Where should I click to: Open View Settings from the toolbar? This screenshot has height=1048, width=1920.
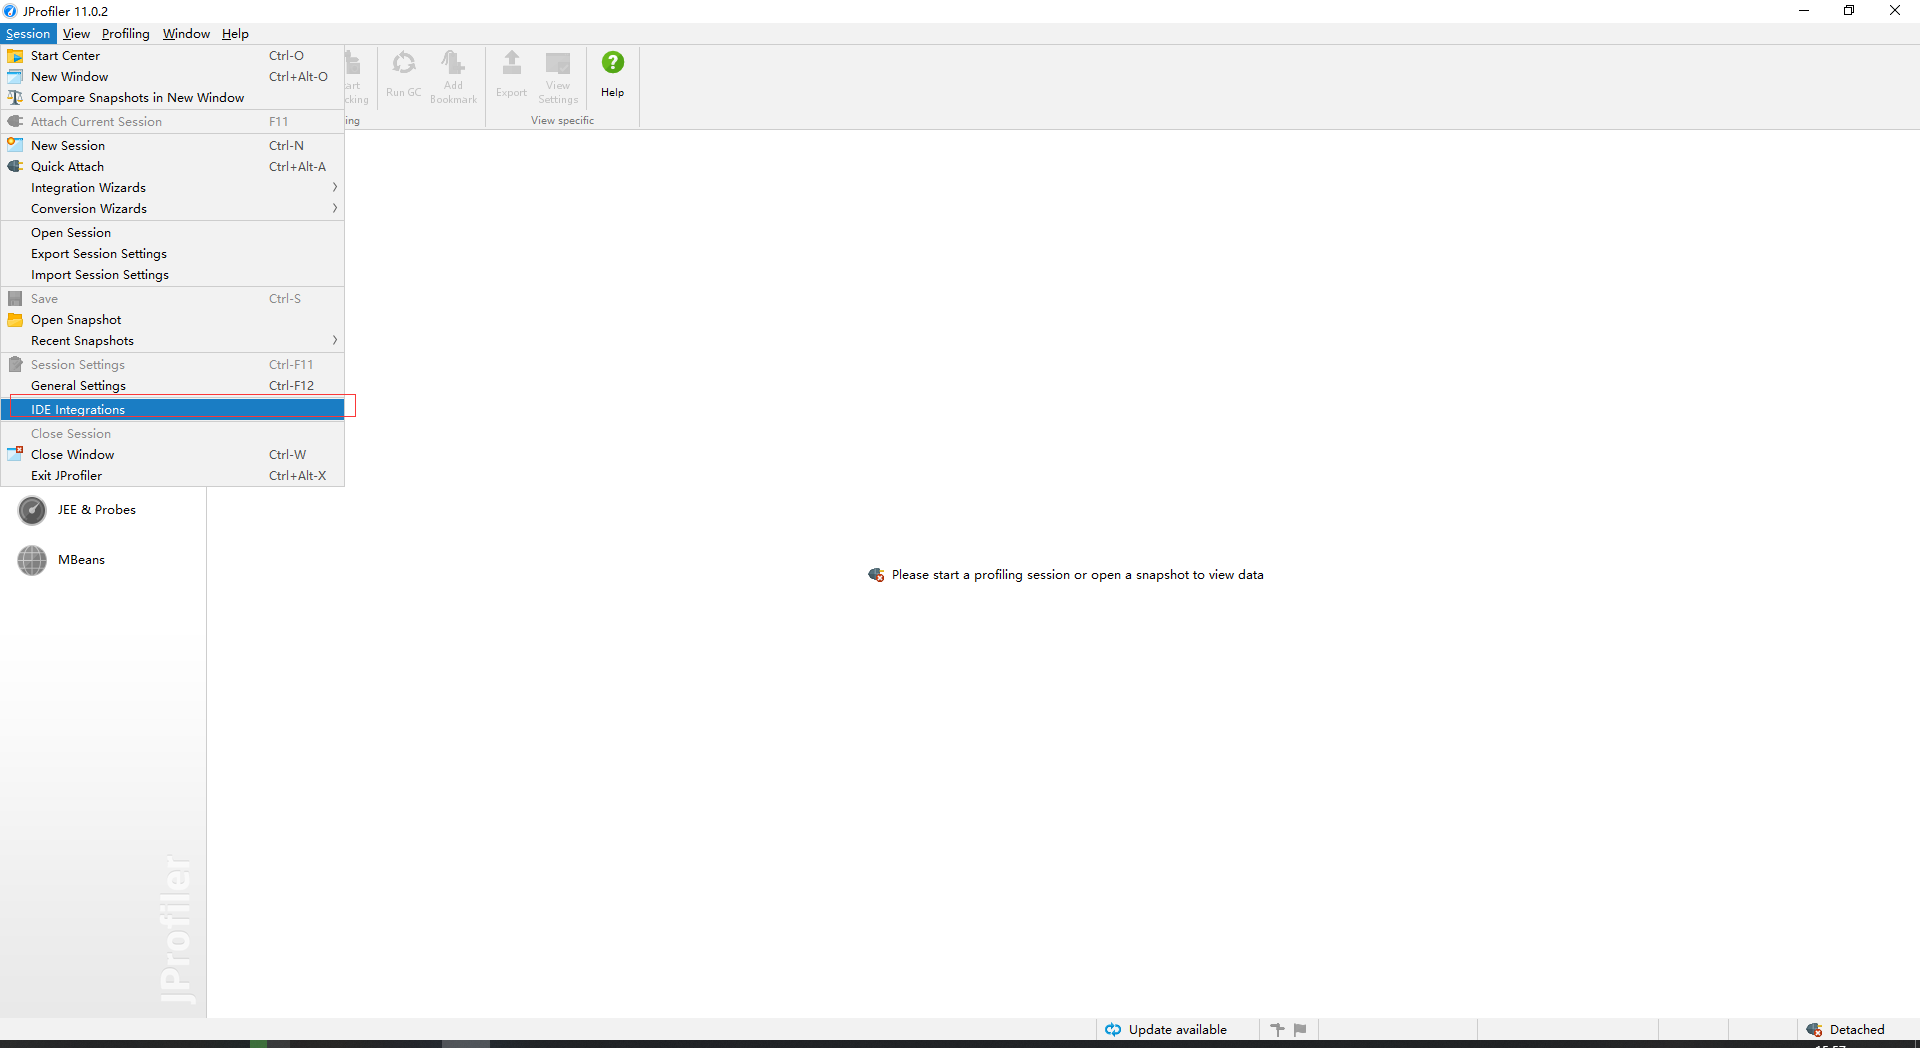point(558,76)
